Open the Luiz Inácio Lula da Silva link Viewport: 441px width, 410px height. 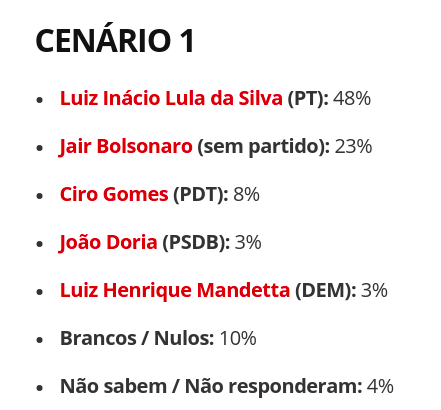[171, 98]
